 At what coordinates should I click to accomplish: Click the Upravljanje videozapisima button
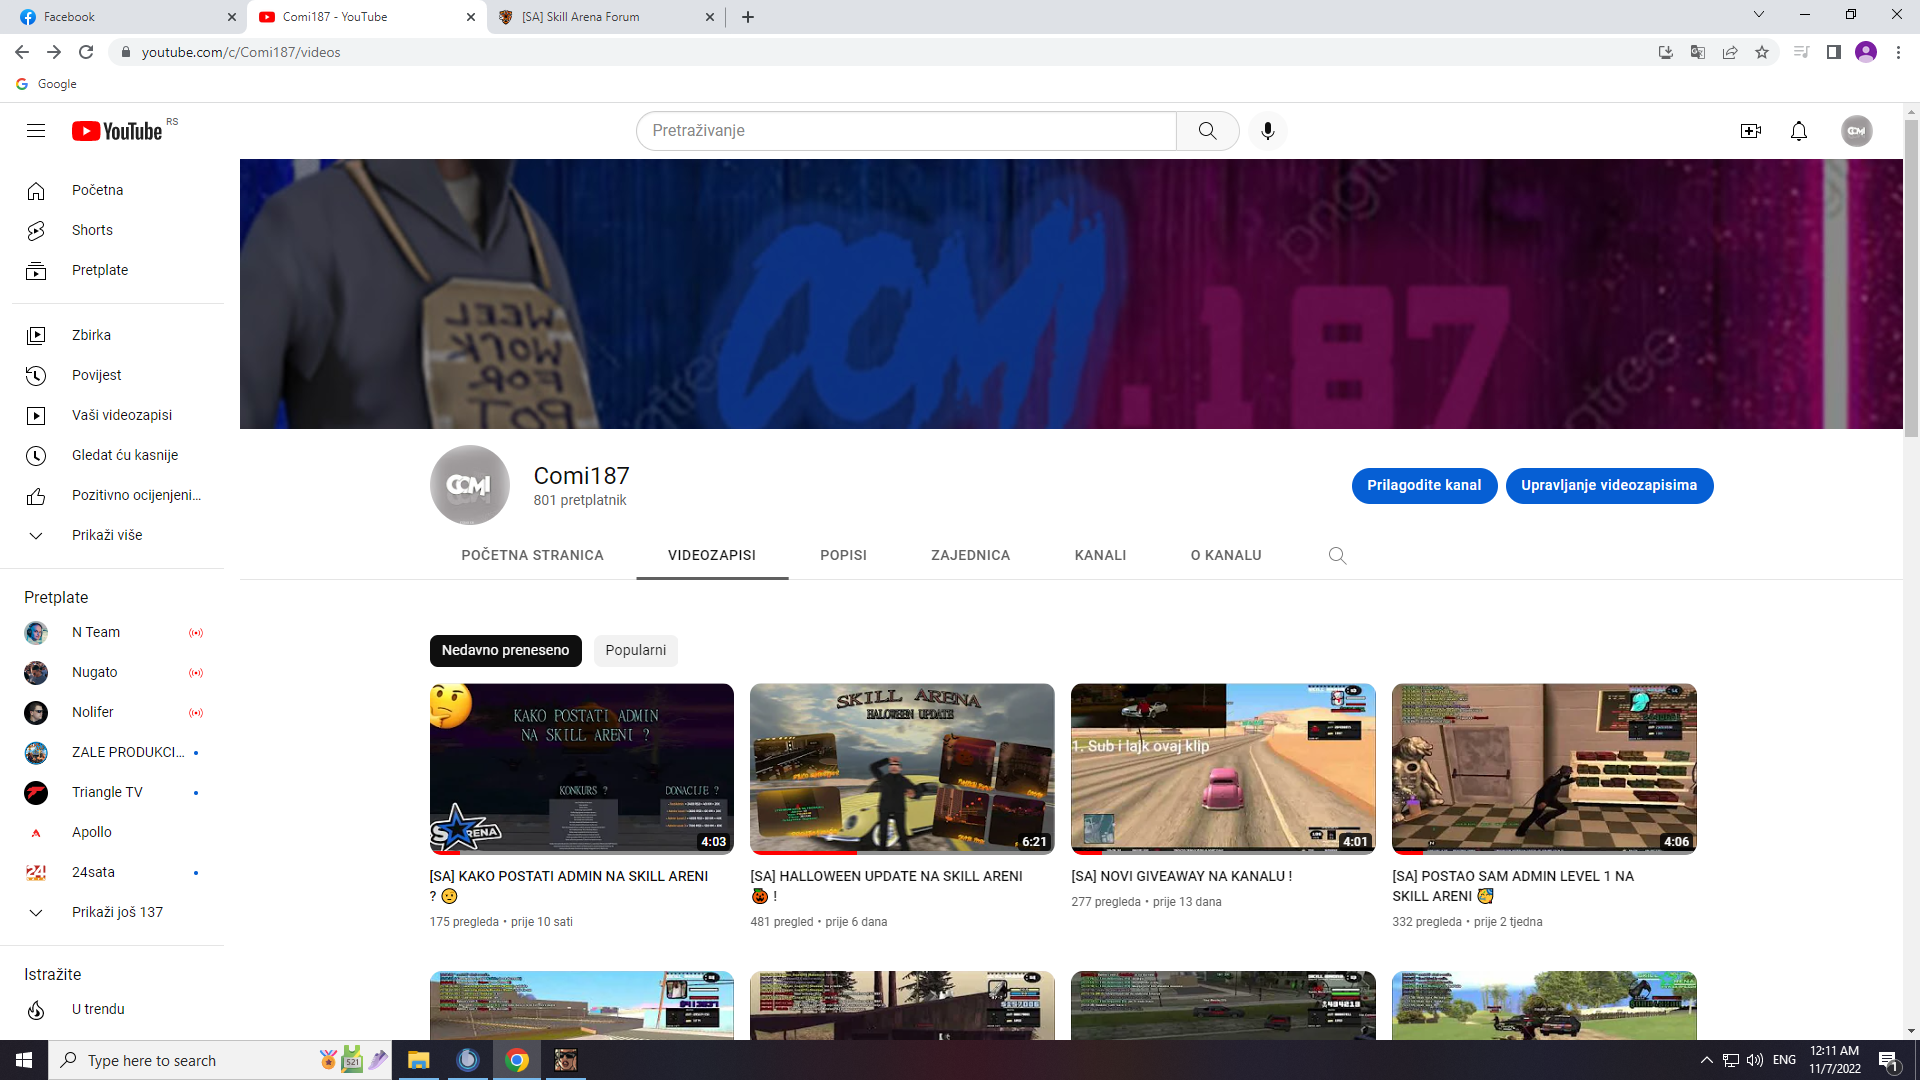click(x=1608, y=485)
